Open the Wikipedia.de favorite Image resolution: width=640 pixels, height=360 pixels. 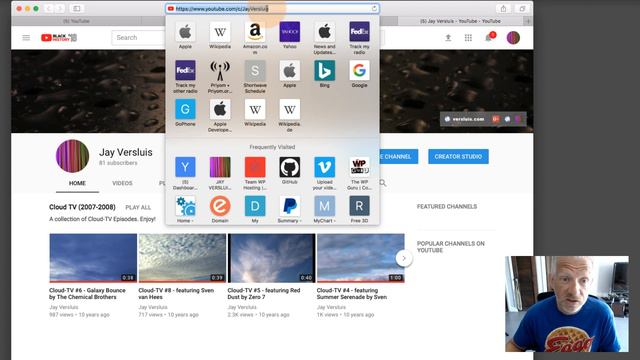point(289,109)
